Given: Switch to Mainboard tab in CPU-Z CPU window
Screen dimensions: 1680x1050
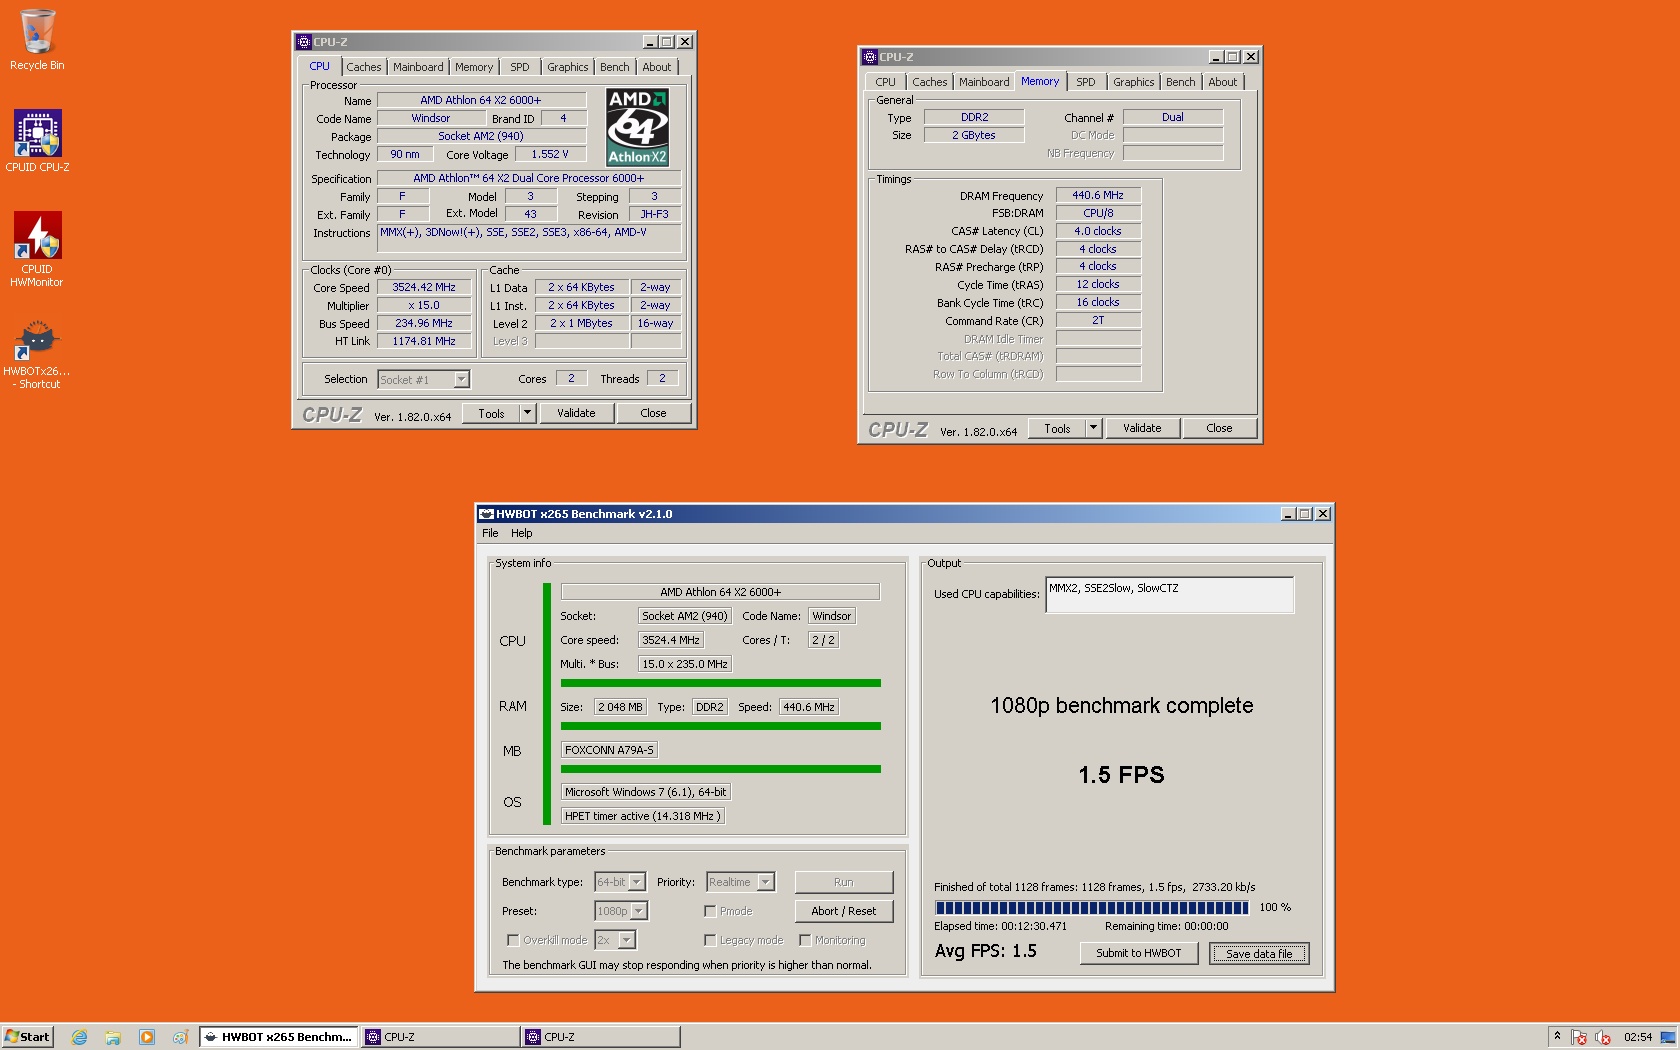Looking at the screenshot, I should coord(418,67).
